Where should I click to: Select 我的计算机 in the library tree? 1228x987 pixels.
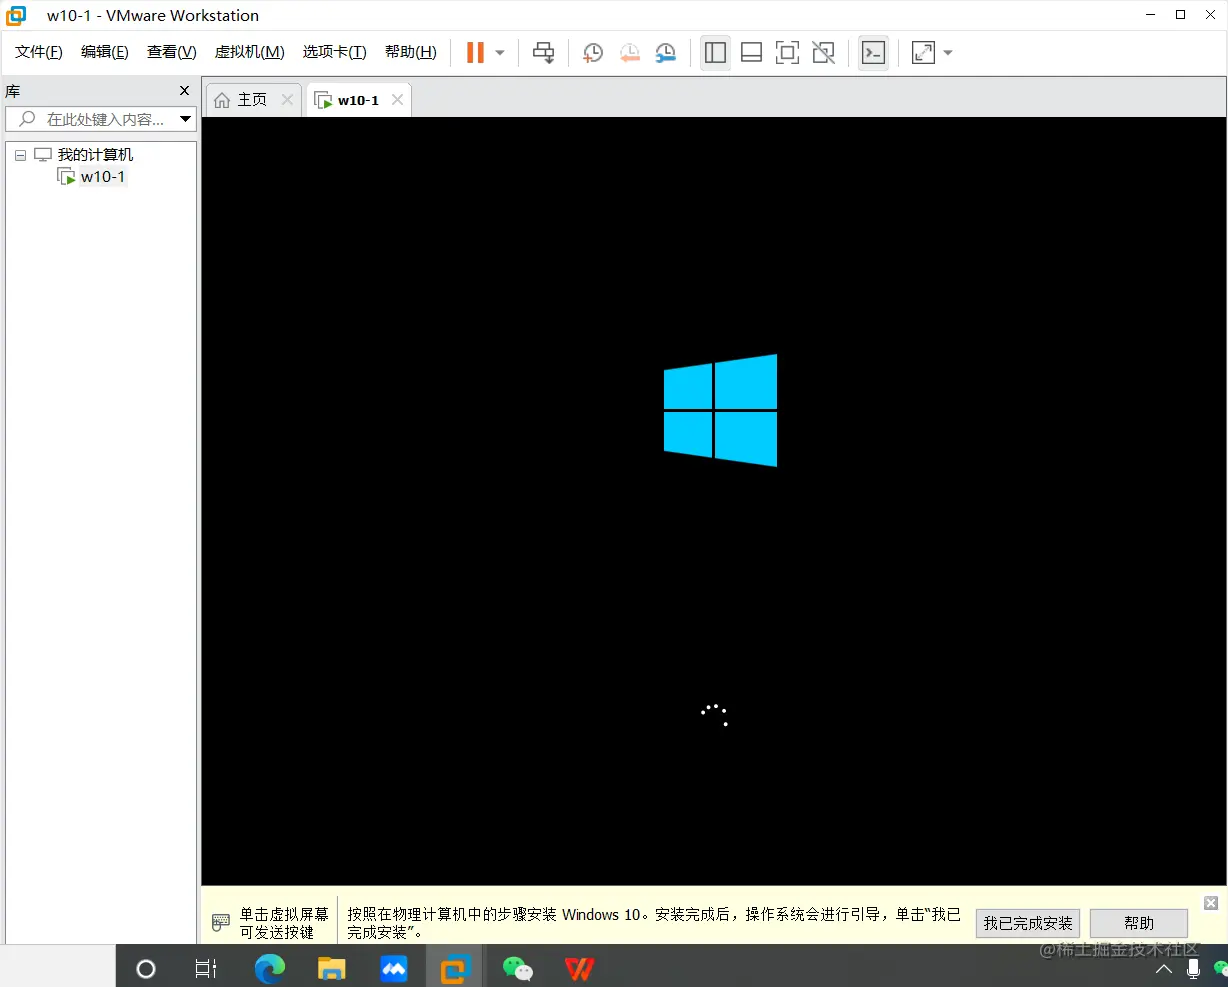coord(95,155)
